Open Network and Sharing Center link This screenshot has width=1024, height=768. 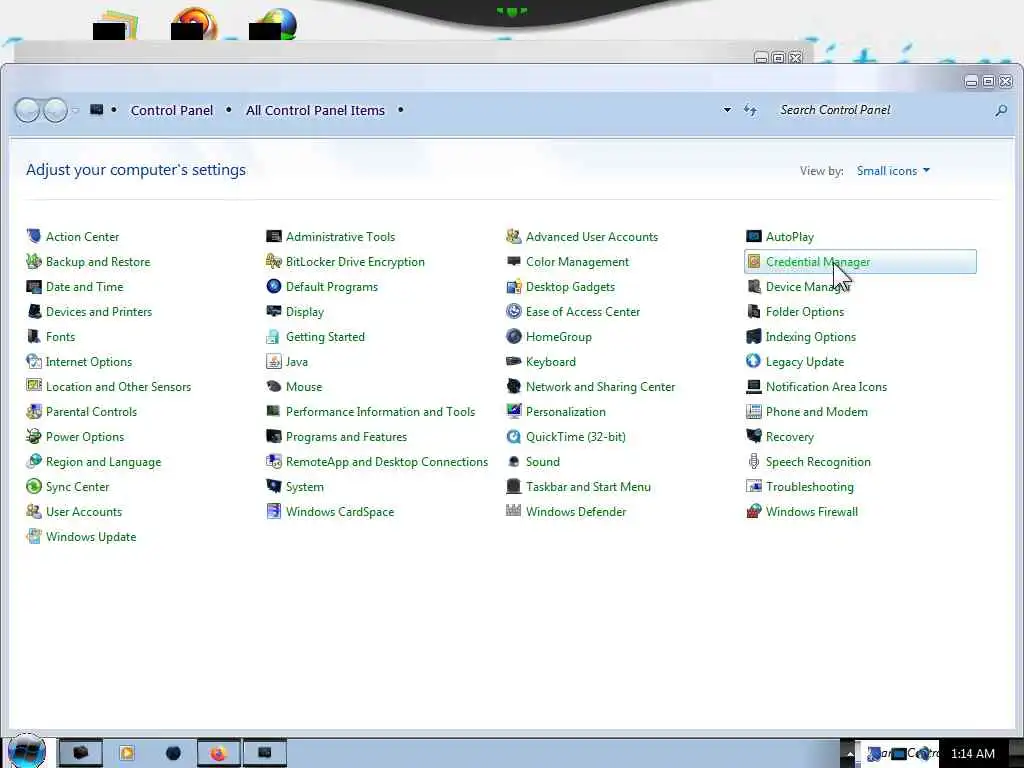tap(600, 387)
